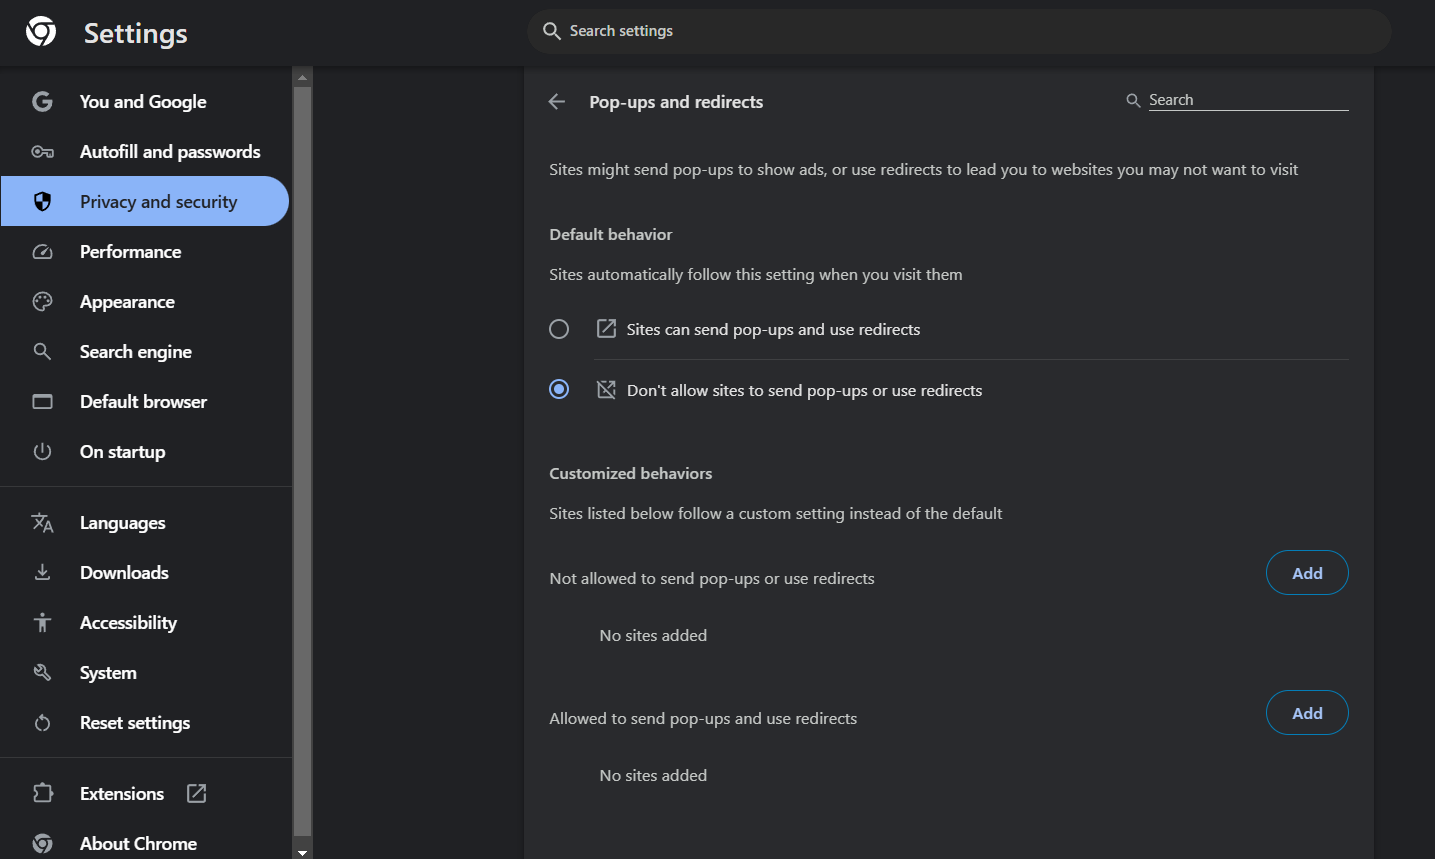The width and height of the screenshot is (1435, 859).
Task: Go to Search engine settings
Action: coord(135,352)
